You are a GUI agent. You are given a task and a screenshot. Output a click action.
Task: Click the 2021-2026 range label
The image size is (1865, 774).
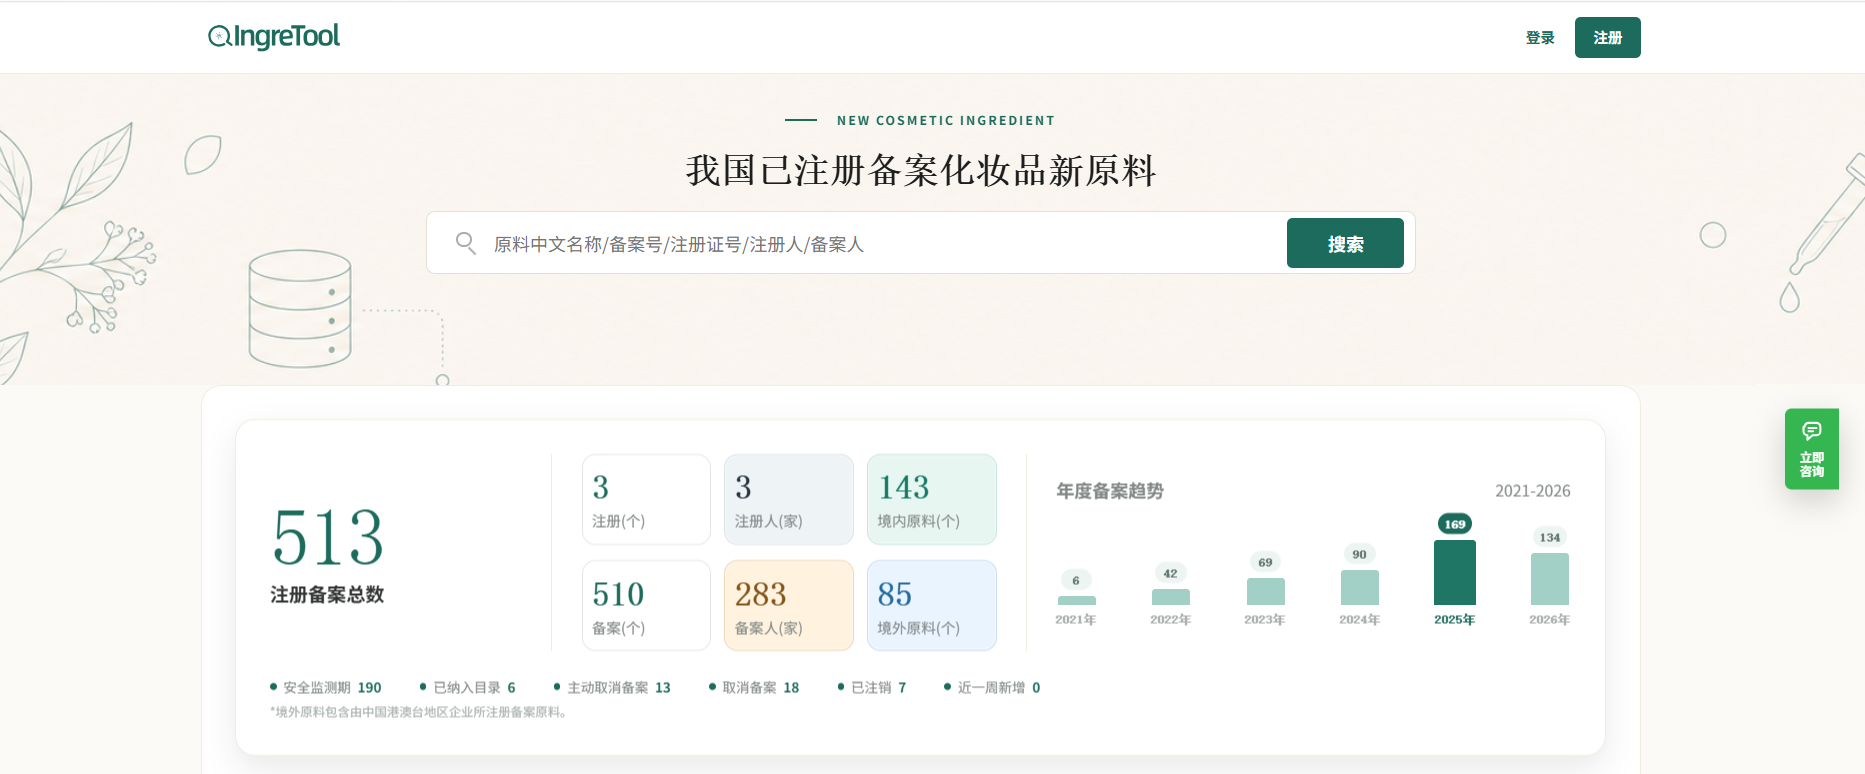point(1532,491)
